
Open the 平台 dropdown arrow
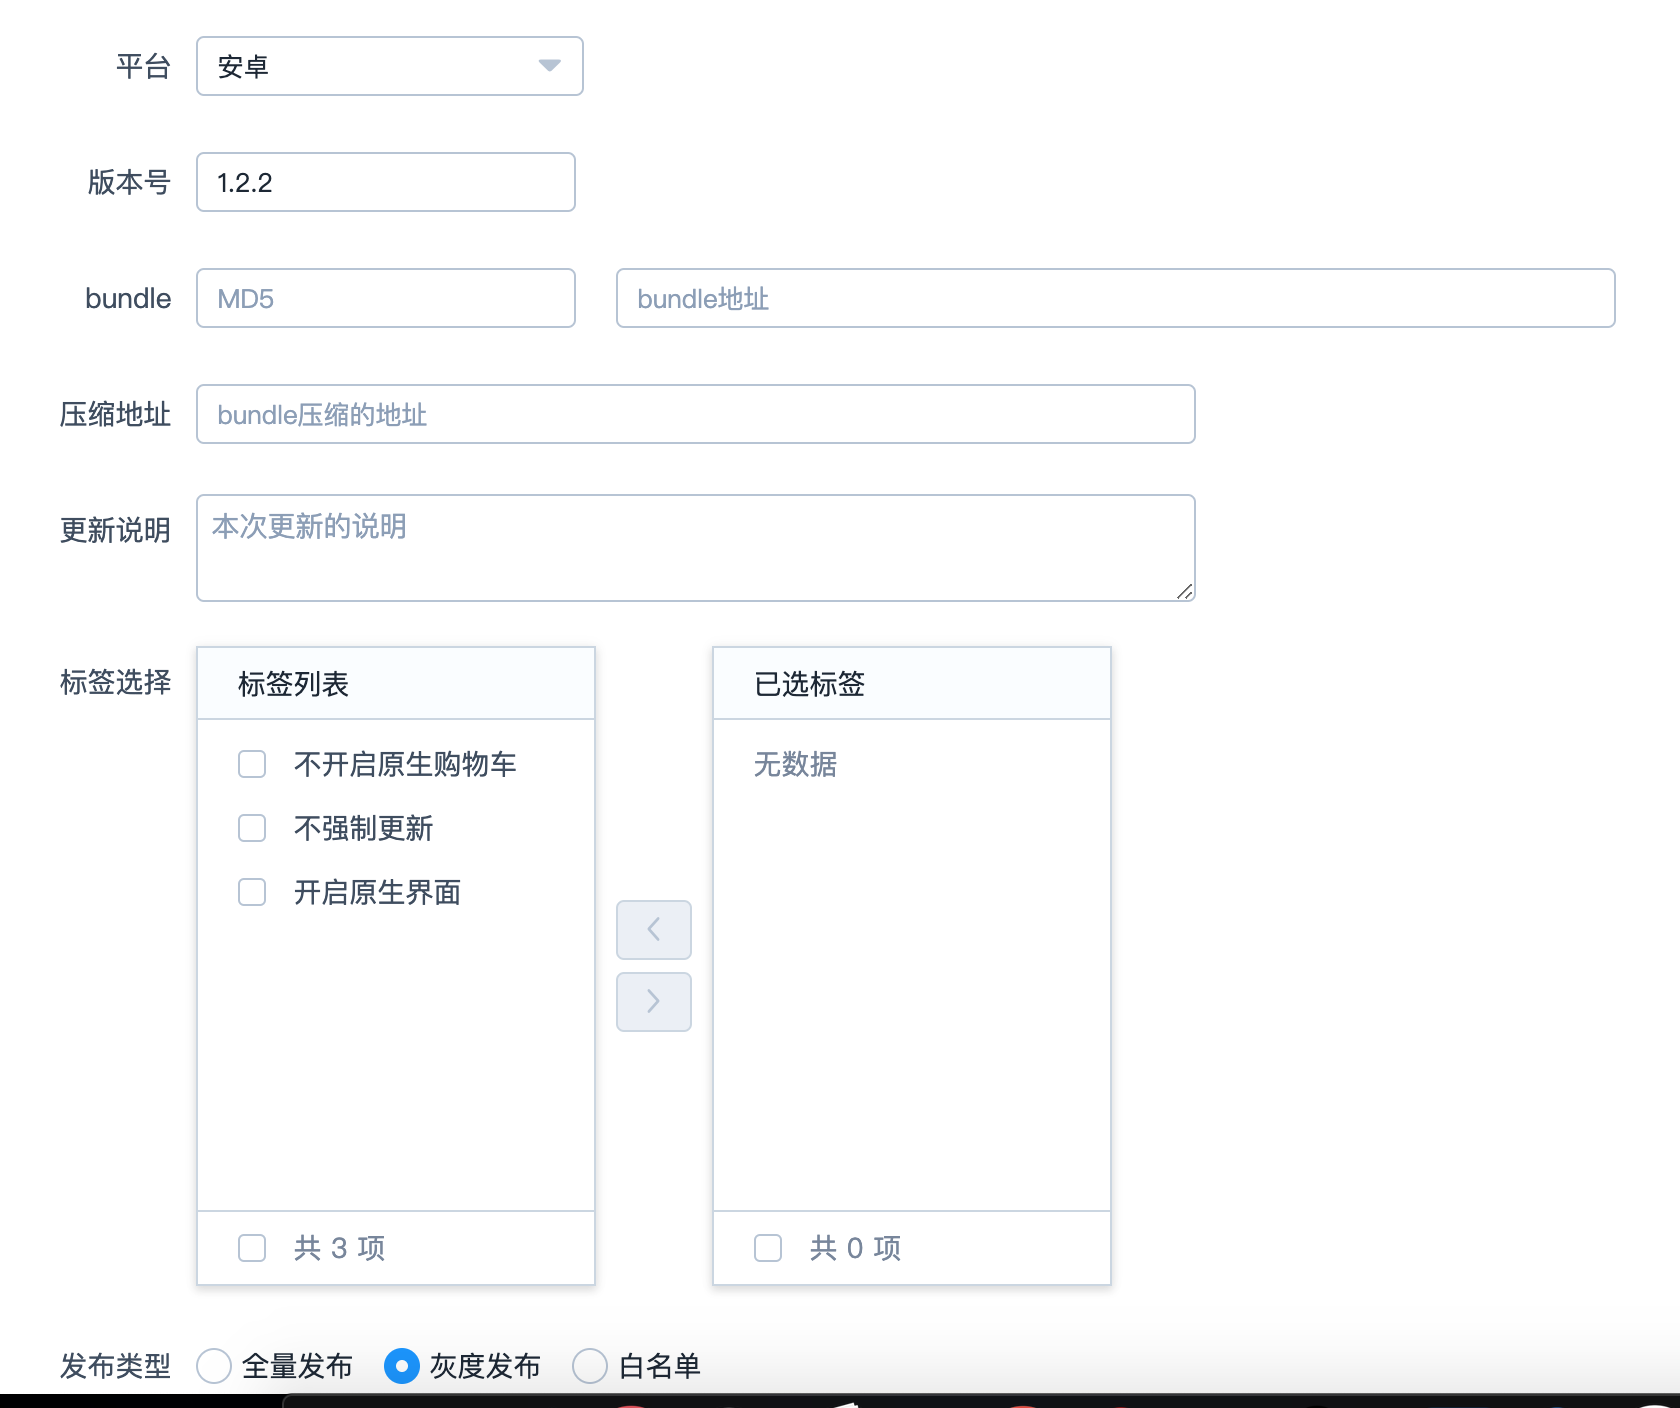click(x=549, y=66)
